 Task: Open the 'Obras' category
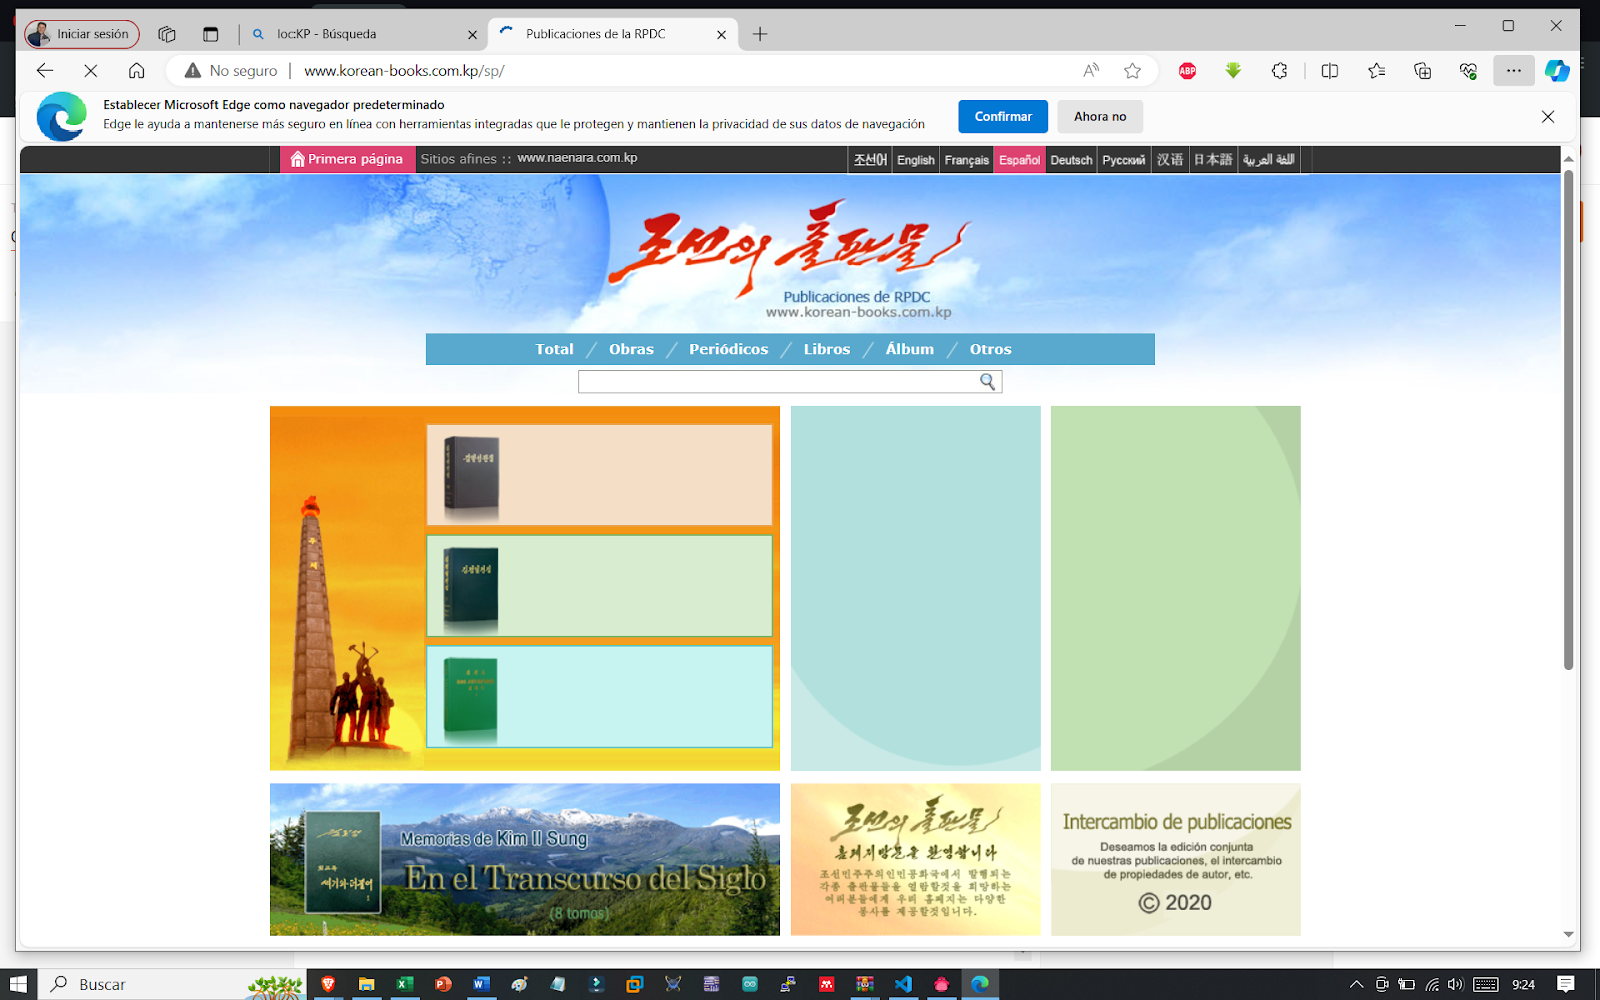(x=631, y=349)
